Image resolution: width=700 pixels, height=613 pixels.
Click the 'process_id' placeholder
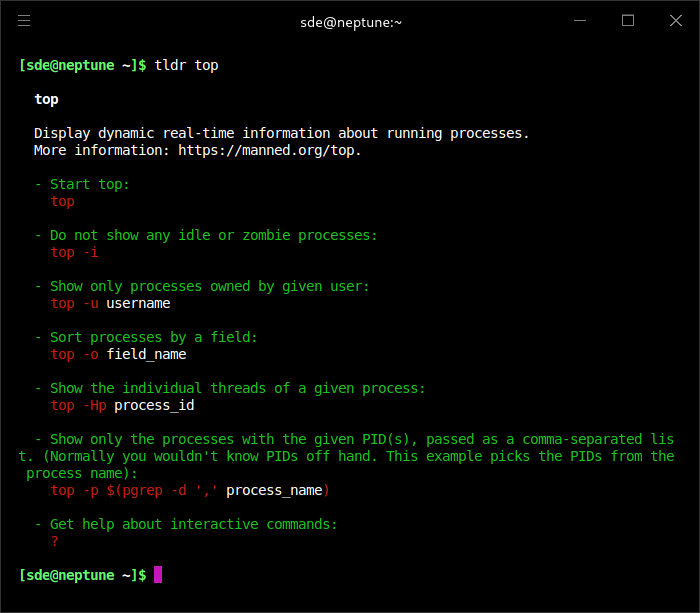(x=154, y=405)
